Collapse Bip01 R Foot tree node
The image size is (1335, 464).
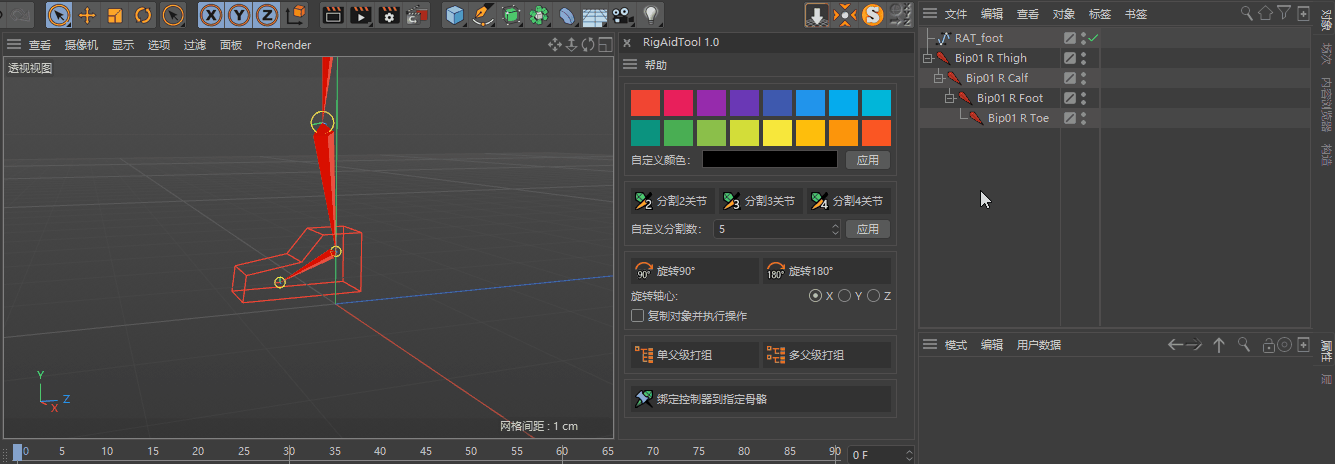[x=949, y=98]
